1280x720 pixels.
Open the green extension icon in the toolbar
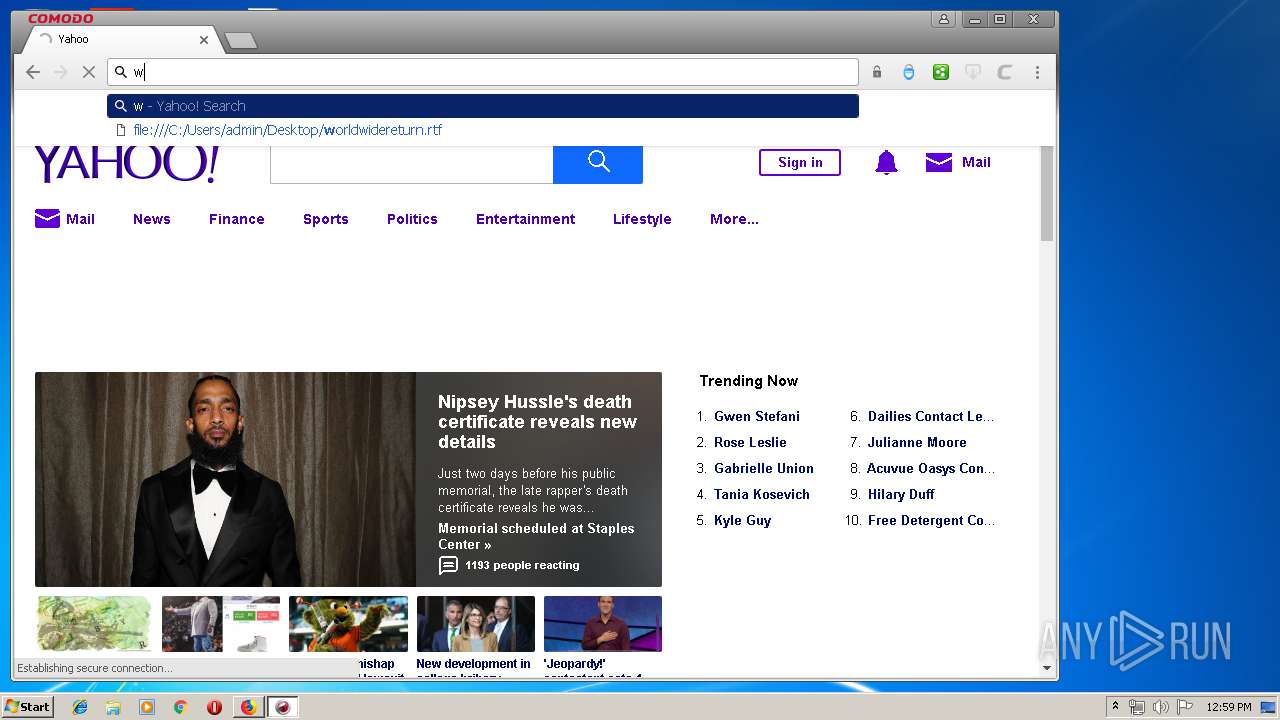940,72
